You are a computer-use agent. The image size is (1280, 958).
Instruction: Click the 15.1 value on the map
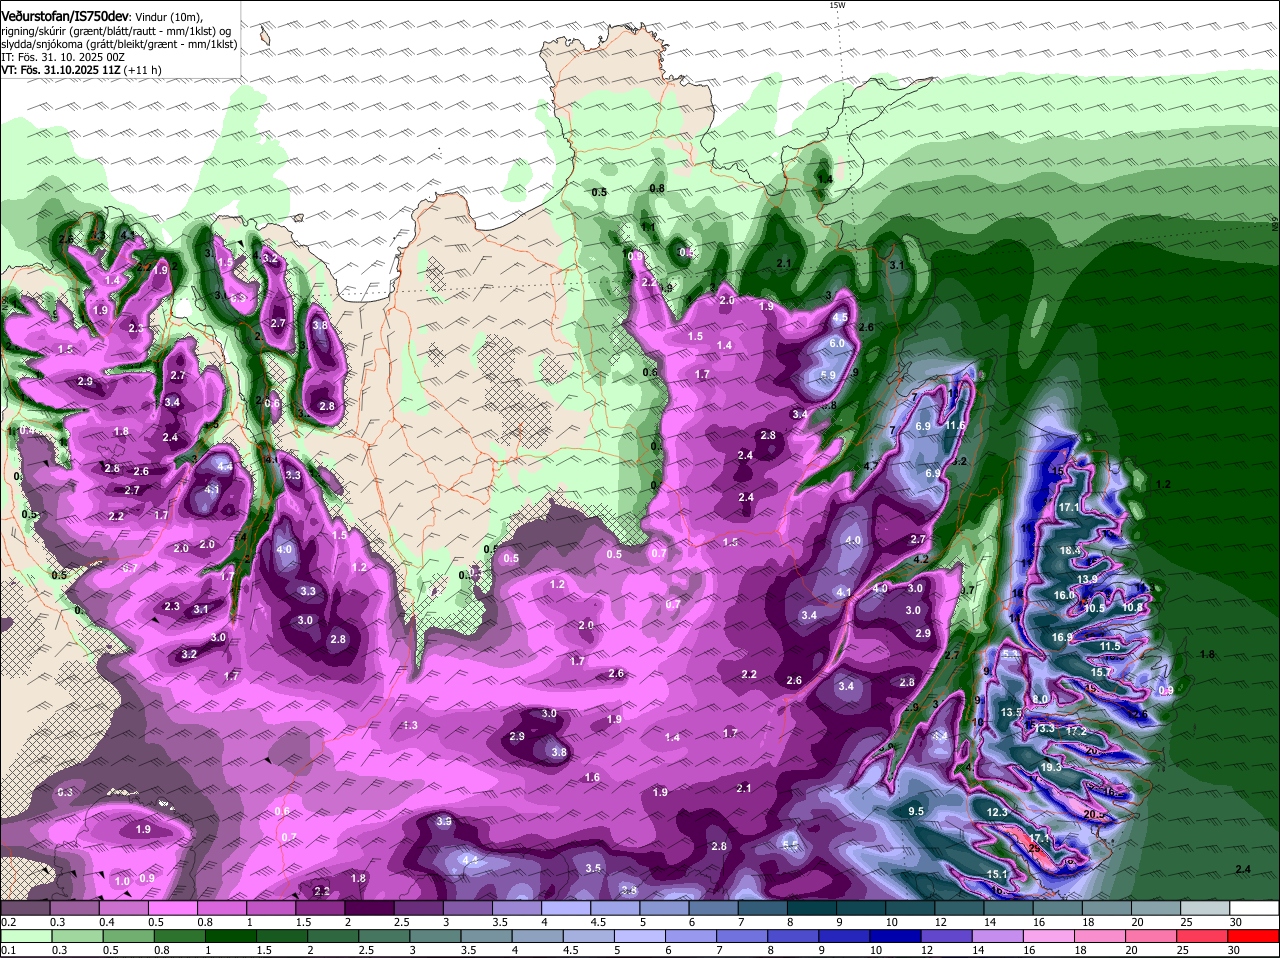point(997,875)
